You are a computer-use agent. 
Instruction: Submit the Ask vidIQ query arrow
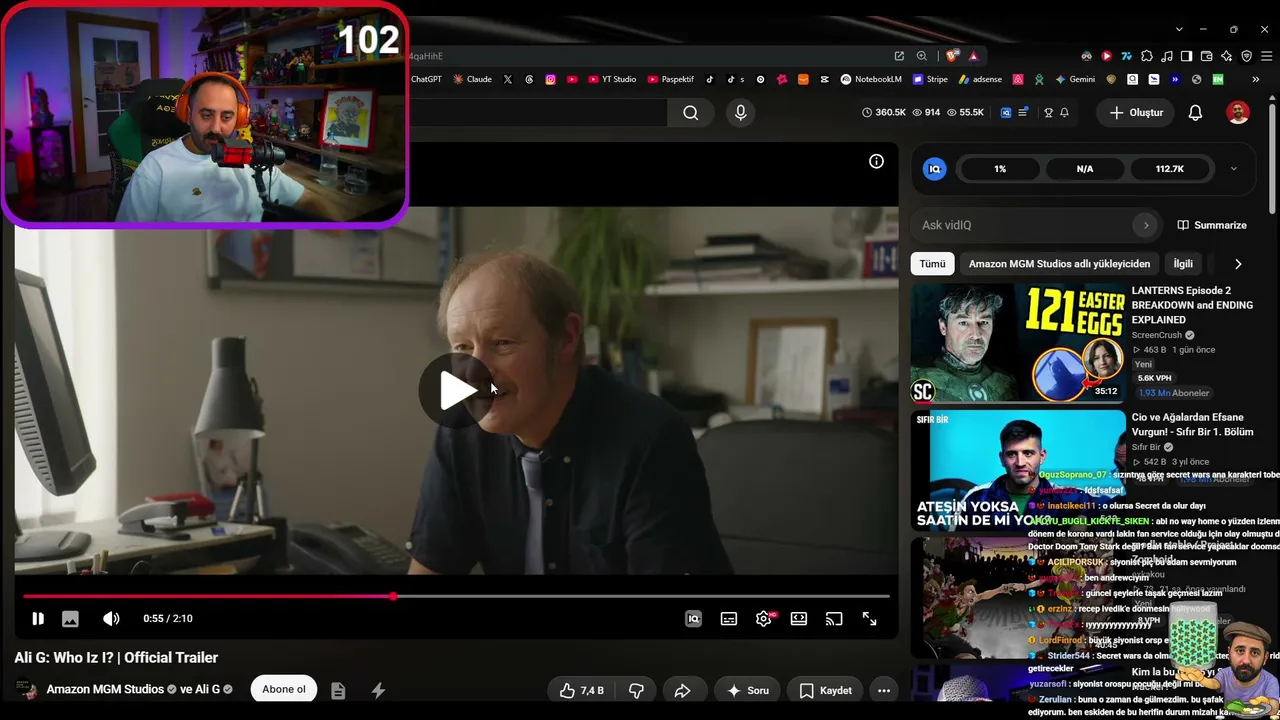tap(1146, 226)
